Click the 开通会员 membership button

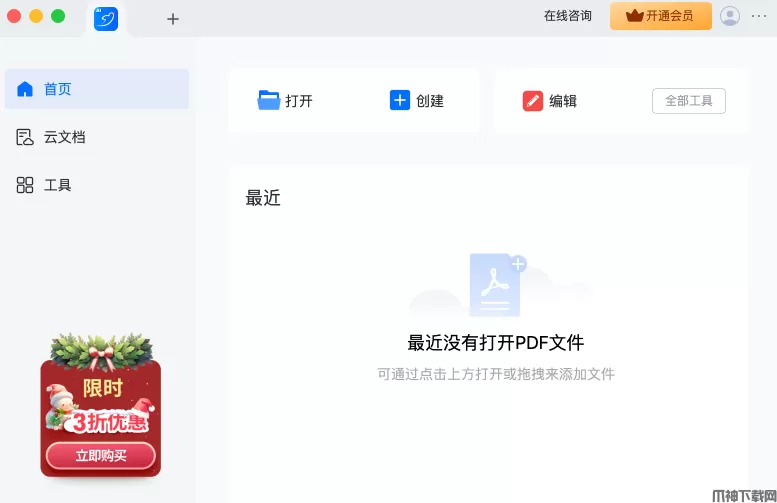pos(660,16)
